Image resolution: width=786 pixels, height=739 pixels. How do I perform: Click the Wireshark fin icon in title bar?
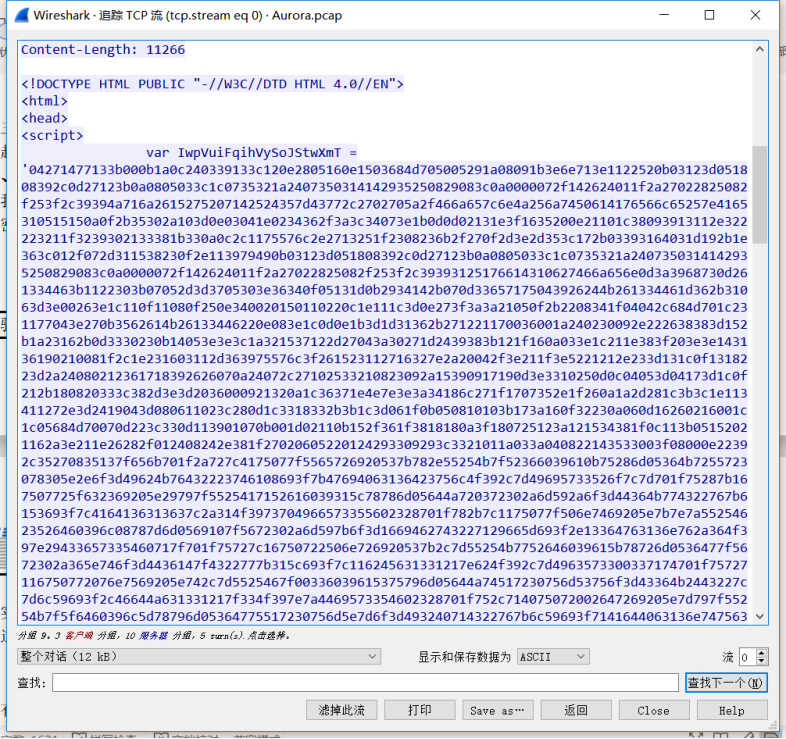pyautogui.click(x=22, y=15)
